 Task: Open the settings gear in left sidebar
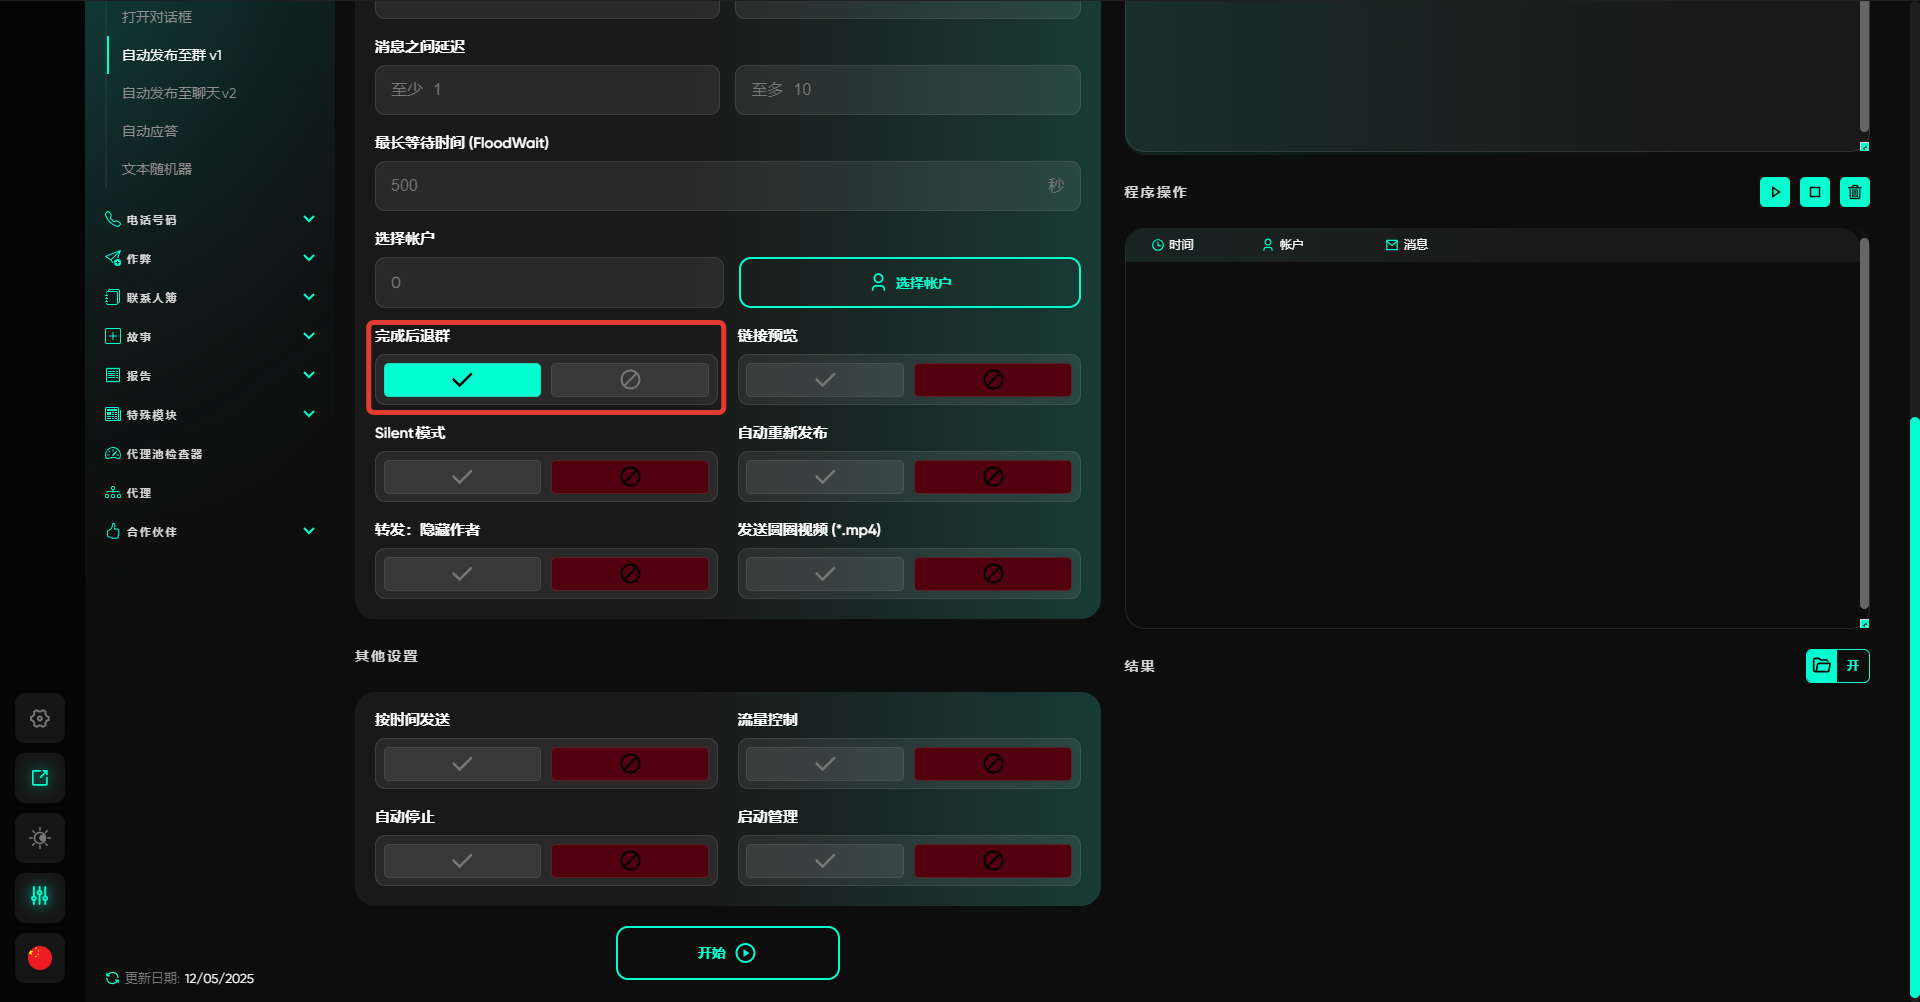coord(40,718)
